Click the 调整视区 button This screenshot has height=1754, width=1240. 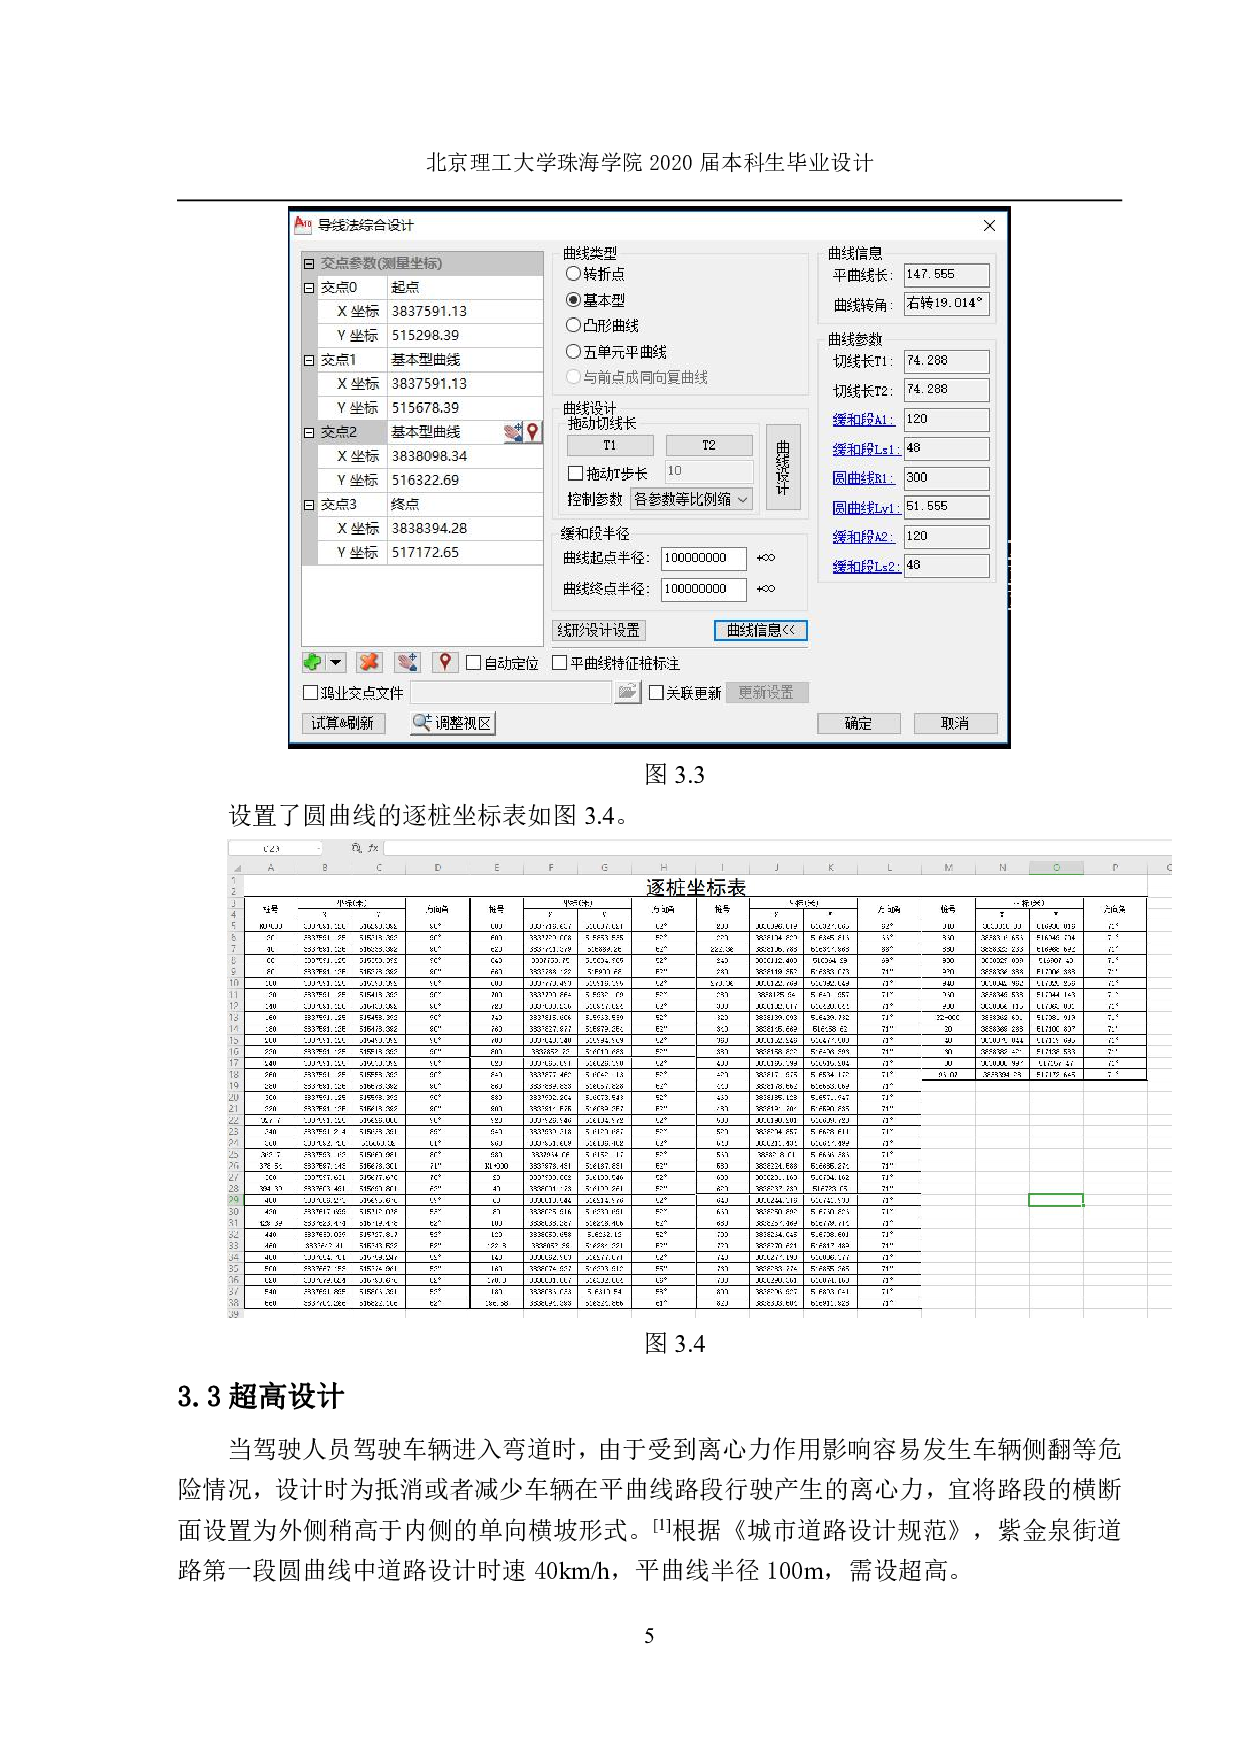(x=453, y=723)
